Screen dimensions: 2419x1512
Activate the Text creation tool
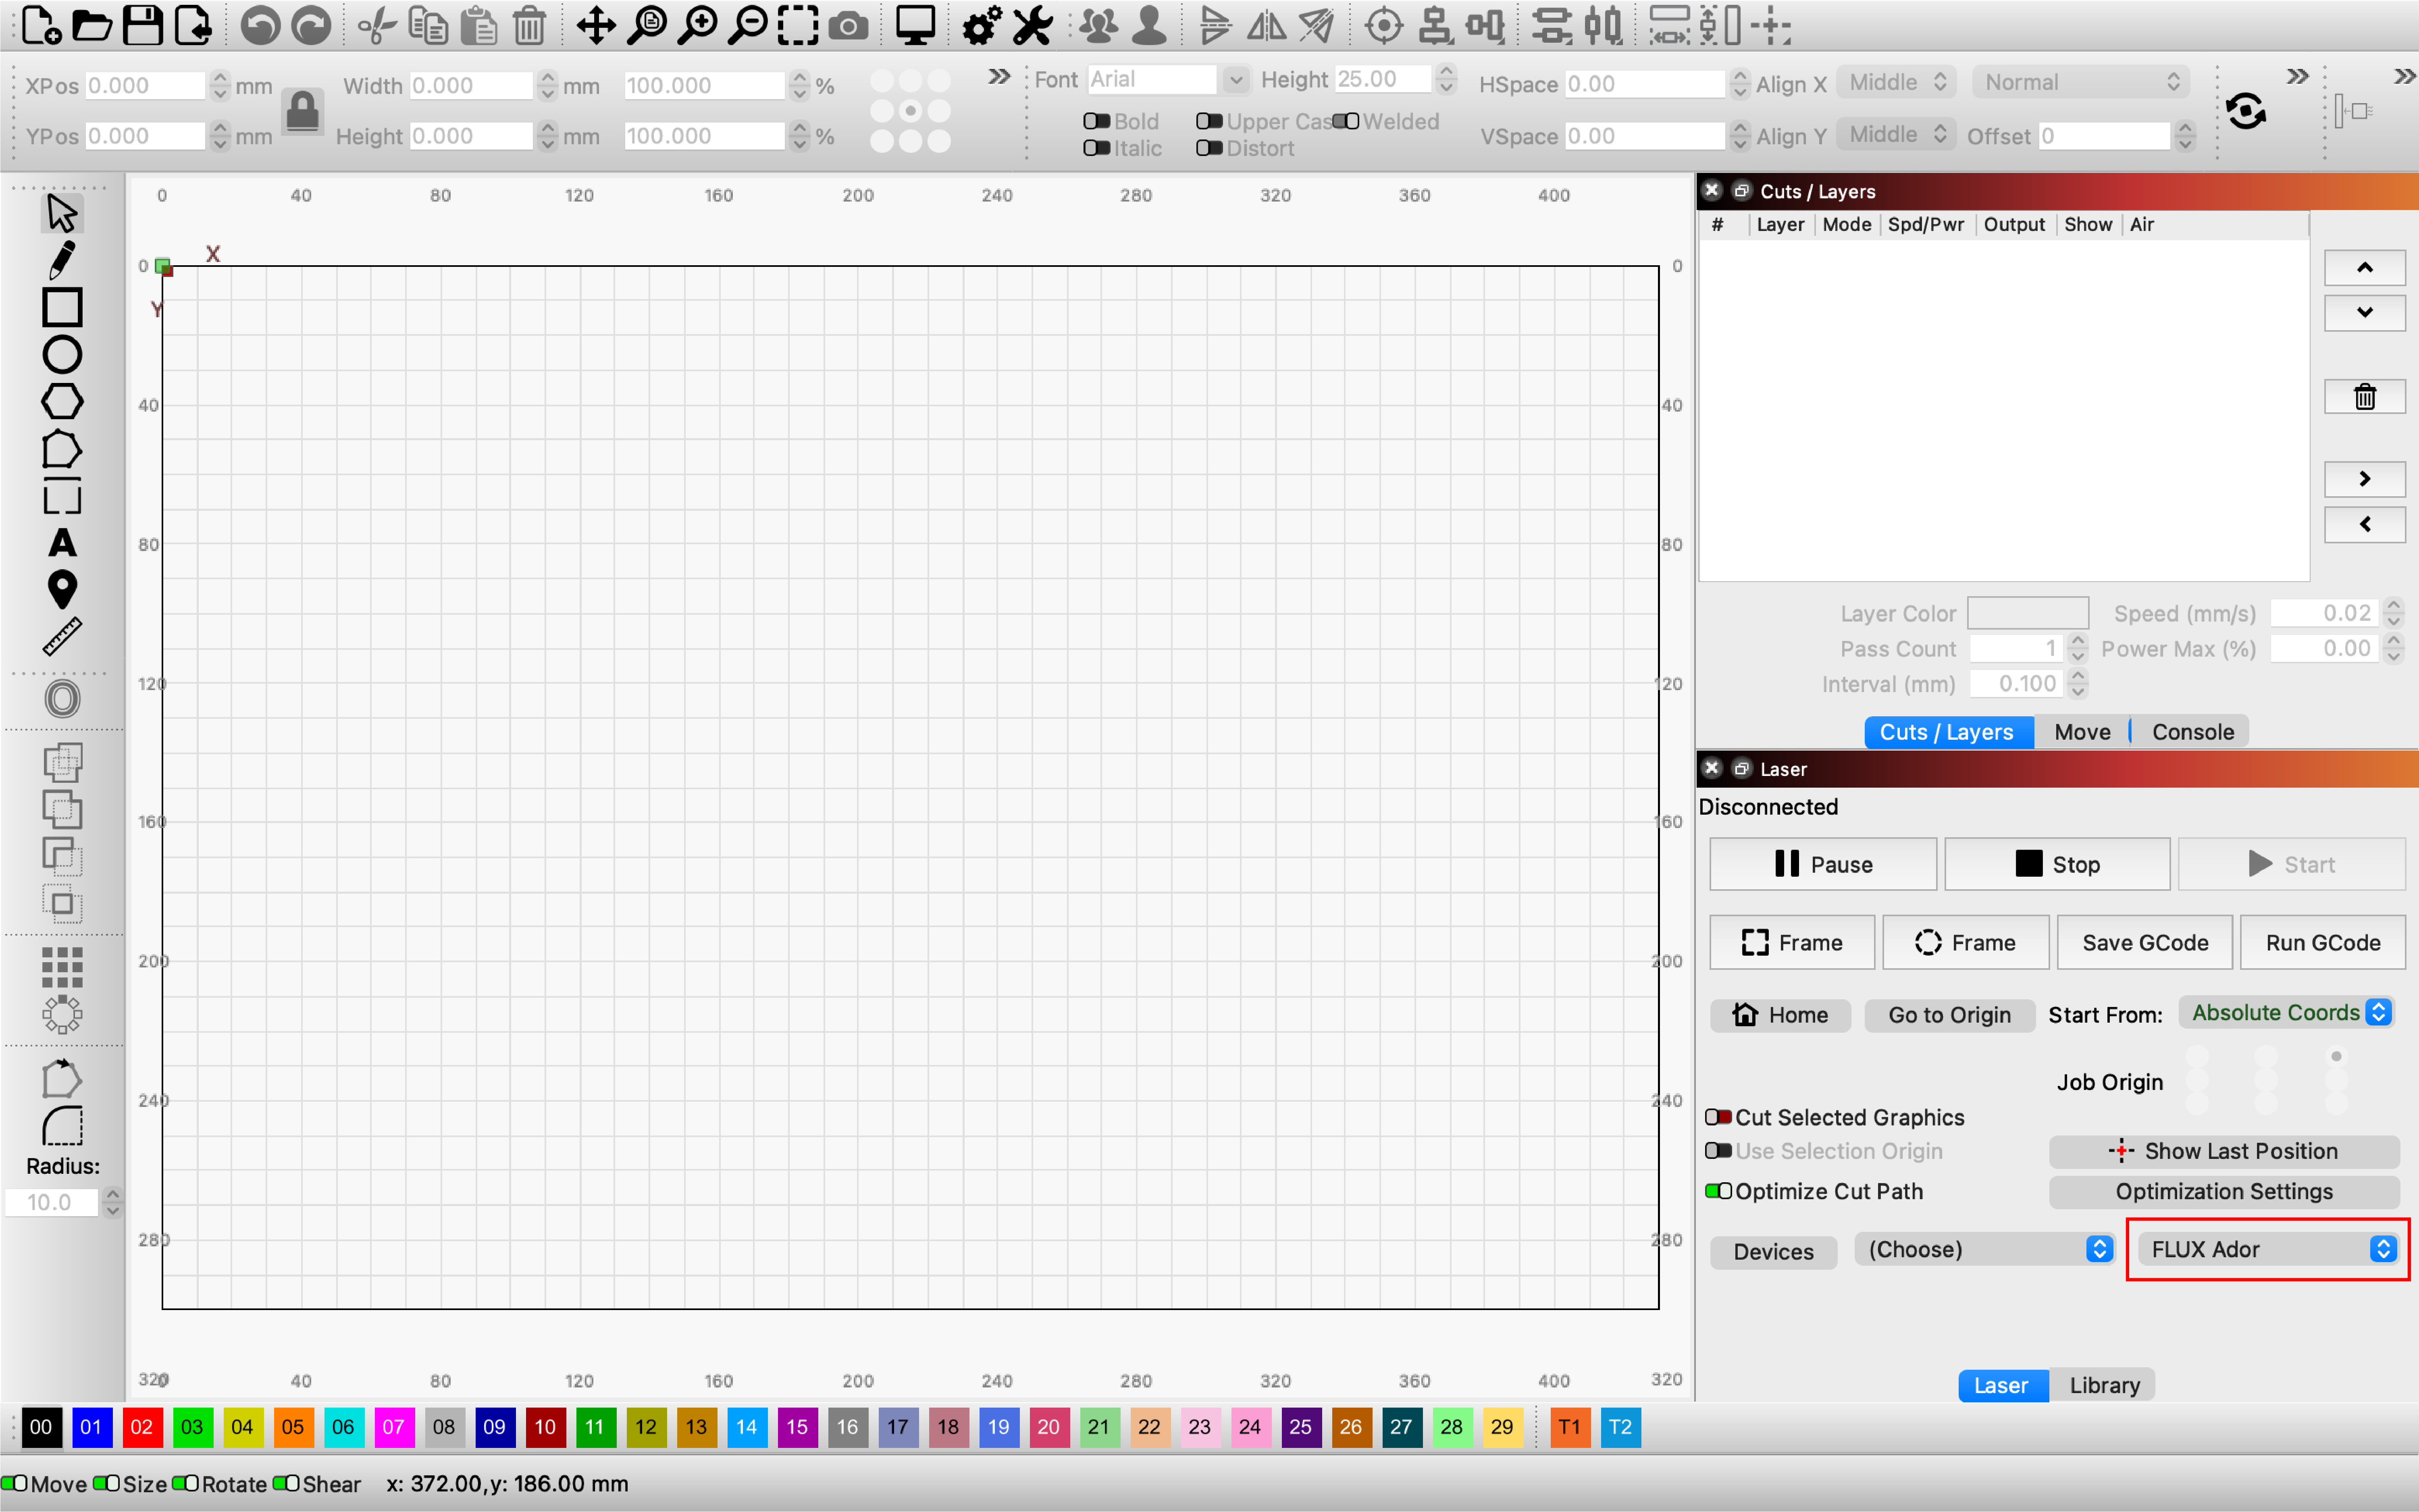pos(62,543)
